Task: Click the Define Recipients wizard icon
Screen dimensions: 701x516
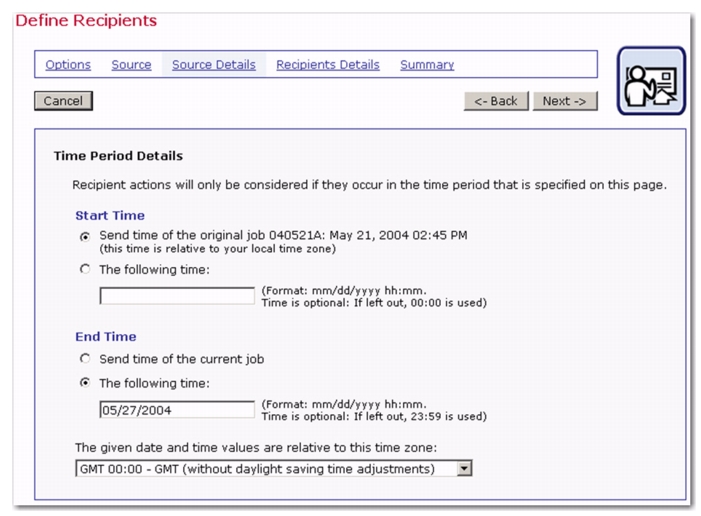Action: [651, 81]
